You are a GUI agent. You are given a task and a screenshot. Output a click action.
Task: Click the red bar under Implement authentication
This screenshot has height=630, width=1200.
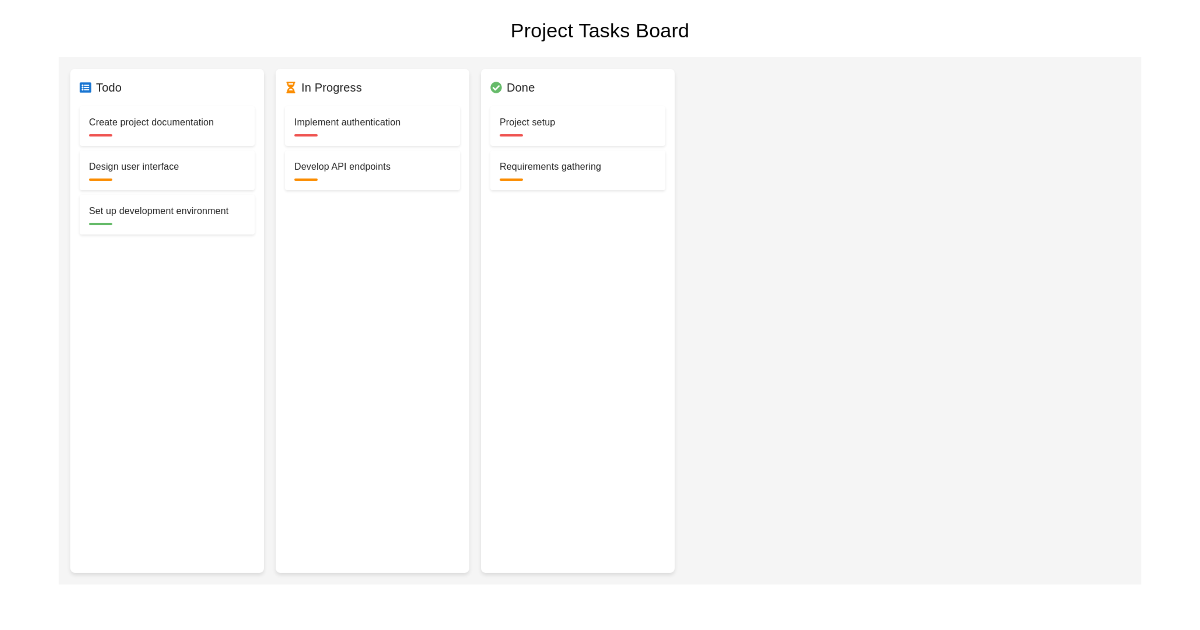click(305, 134)
